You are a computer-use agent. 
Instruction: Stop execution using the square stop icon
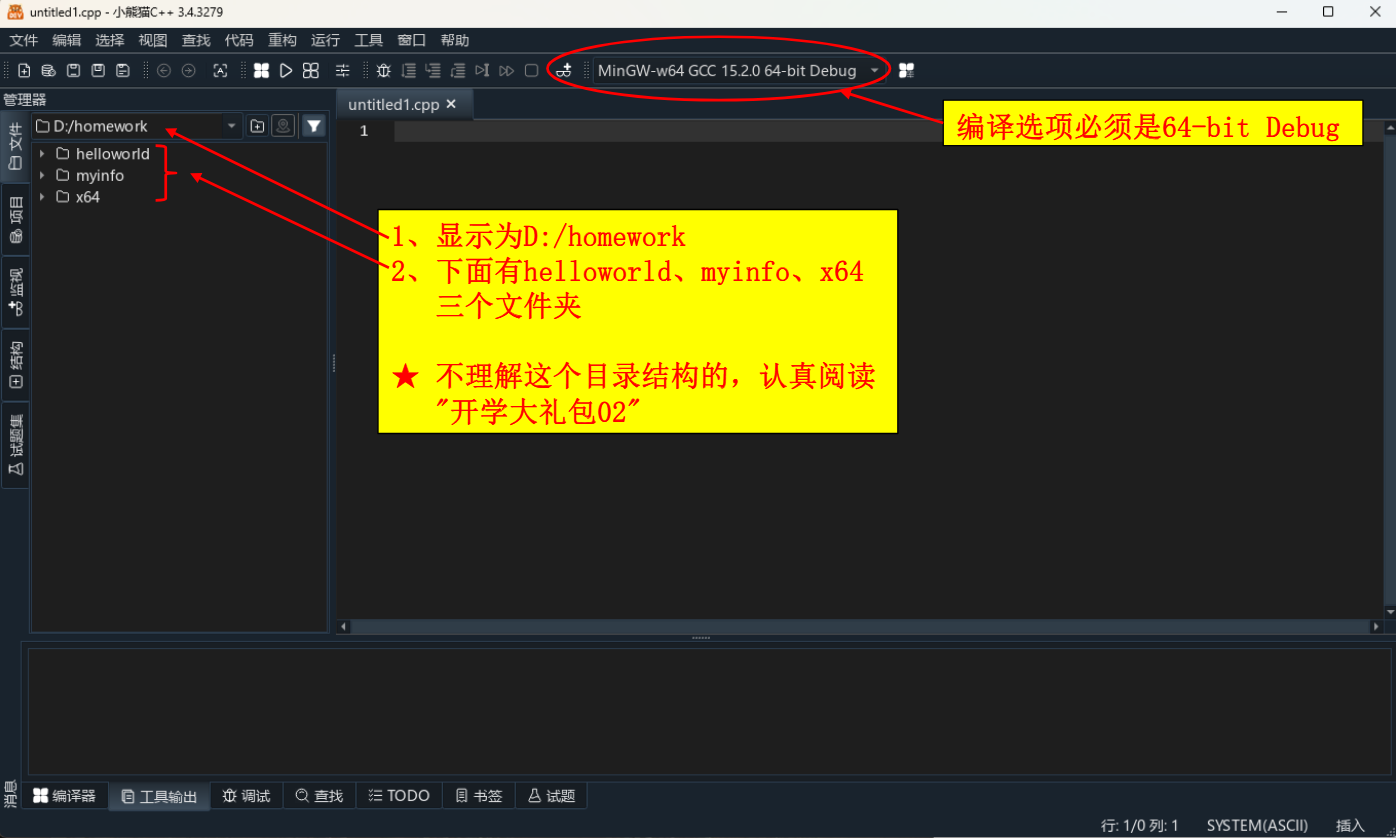(531, 70)
